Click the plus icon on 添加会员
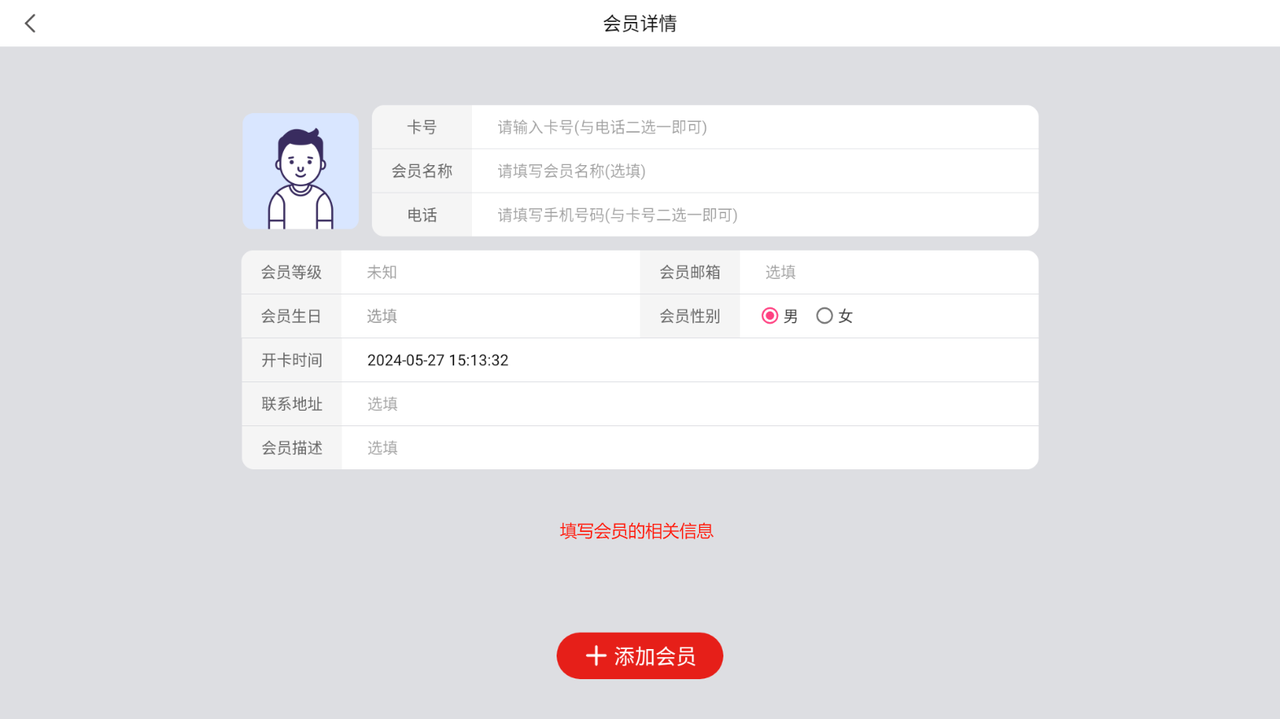Screen dimensions: 1280x719 coord(596,656)
